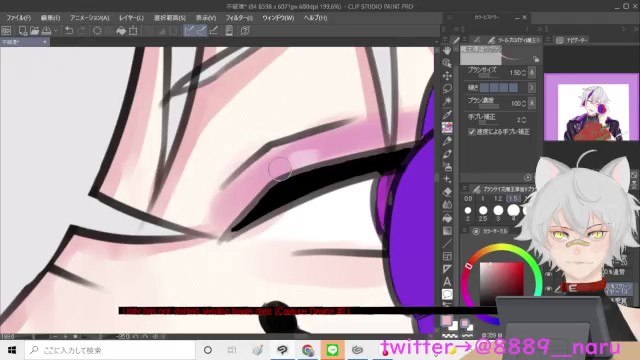This screenshot has width=640, height=360.
Task: Select the Figure line tool
Action: pos(447,244)
